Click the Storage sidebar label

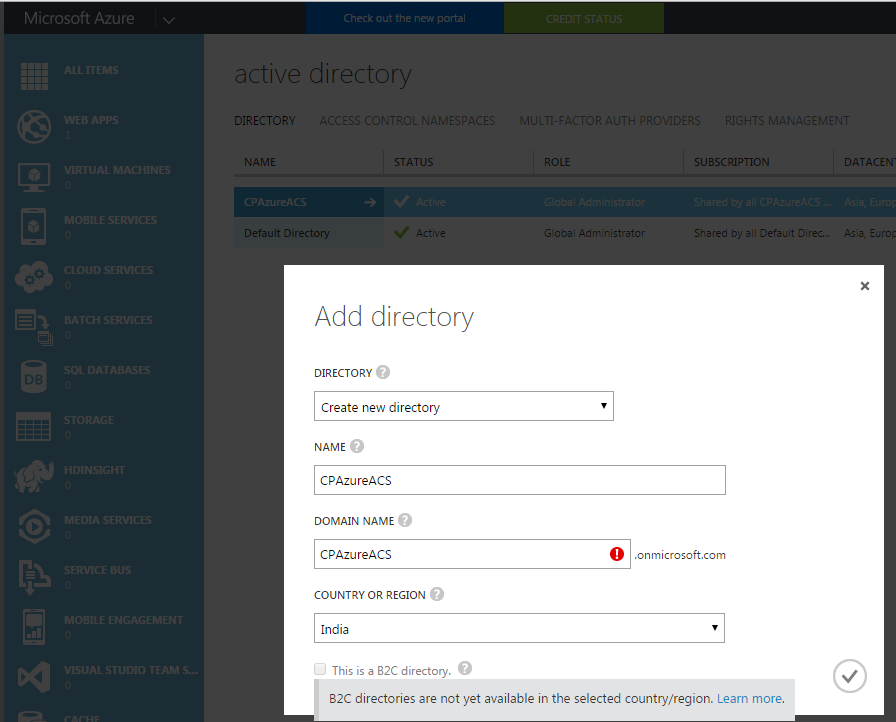89,420
